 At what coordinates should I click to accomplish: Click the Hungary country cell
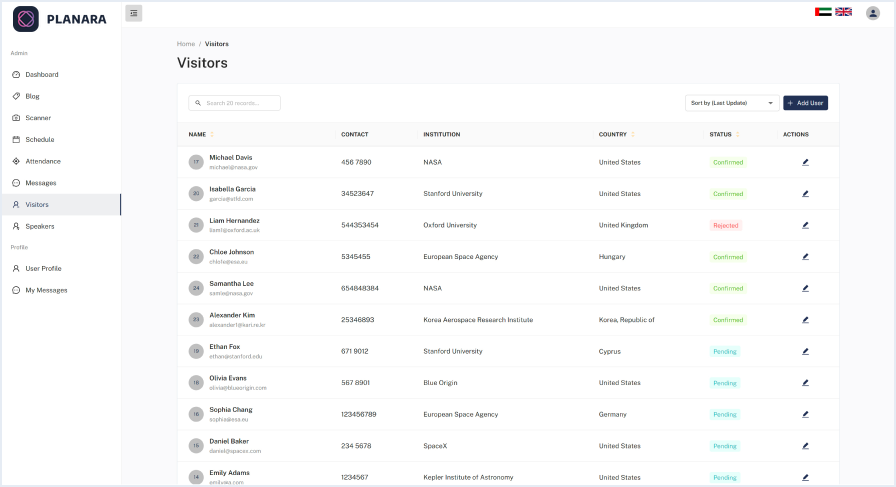pyautogui.click(x=611, y=257)
